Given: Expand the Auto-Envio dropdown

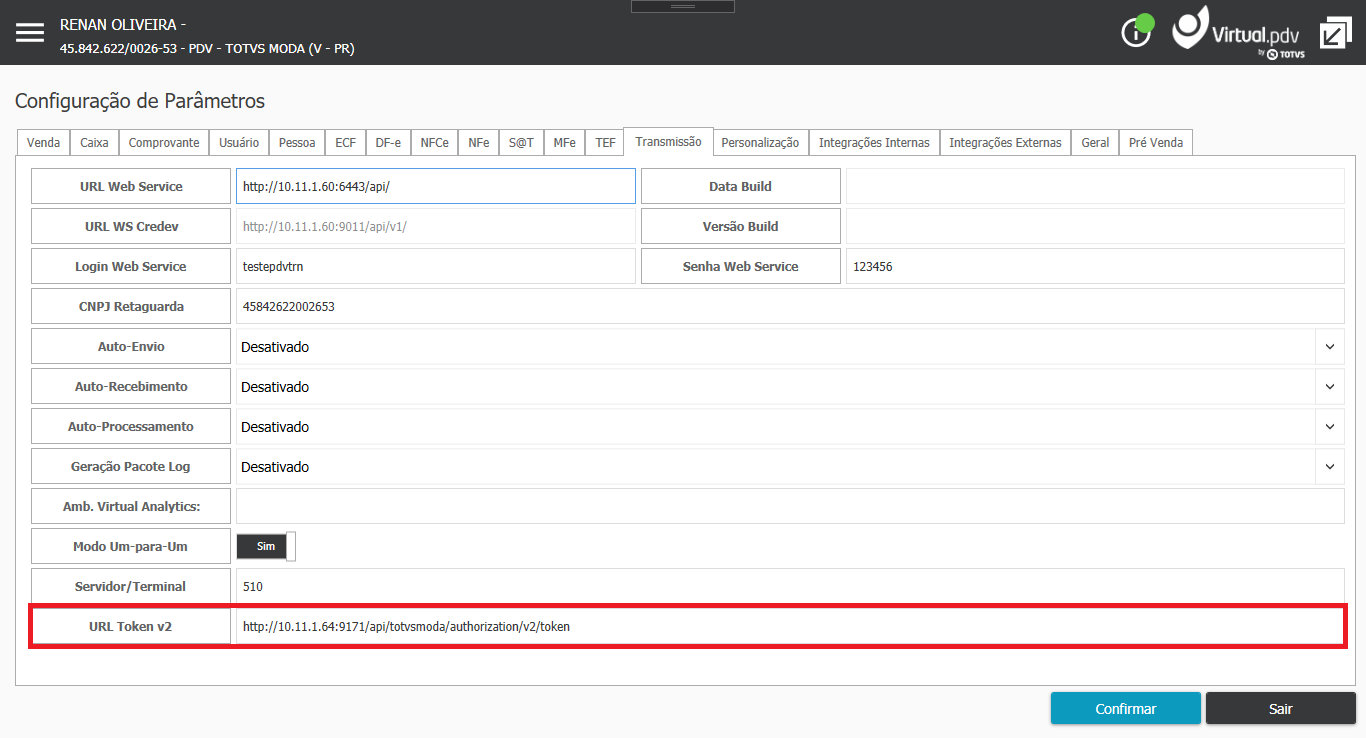Looking at the screenshot, I should tap(1330, 347).
